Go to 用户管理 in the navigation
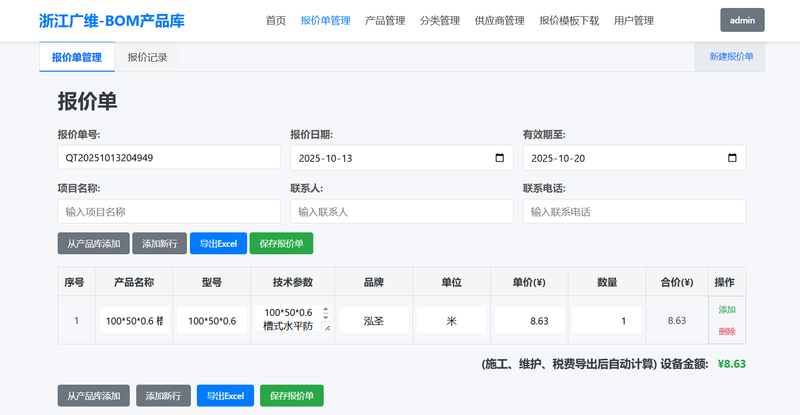This screenshot has width=800, height=415. [x=633, y=20]
